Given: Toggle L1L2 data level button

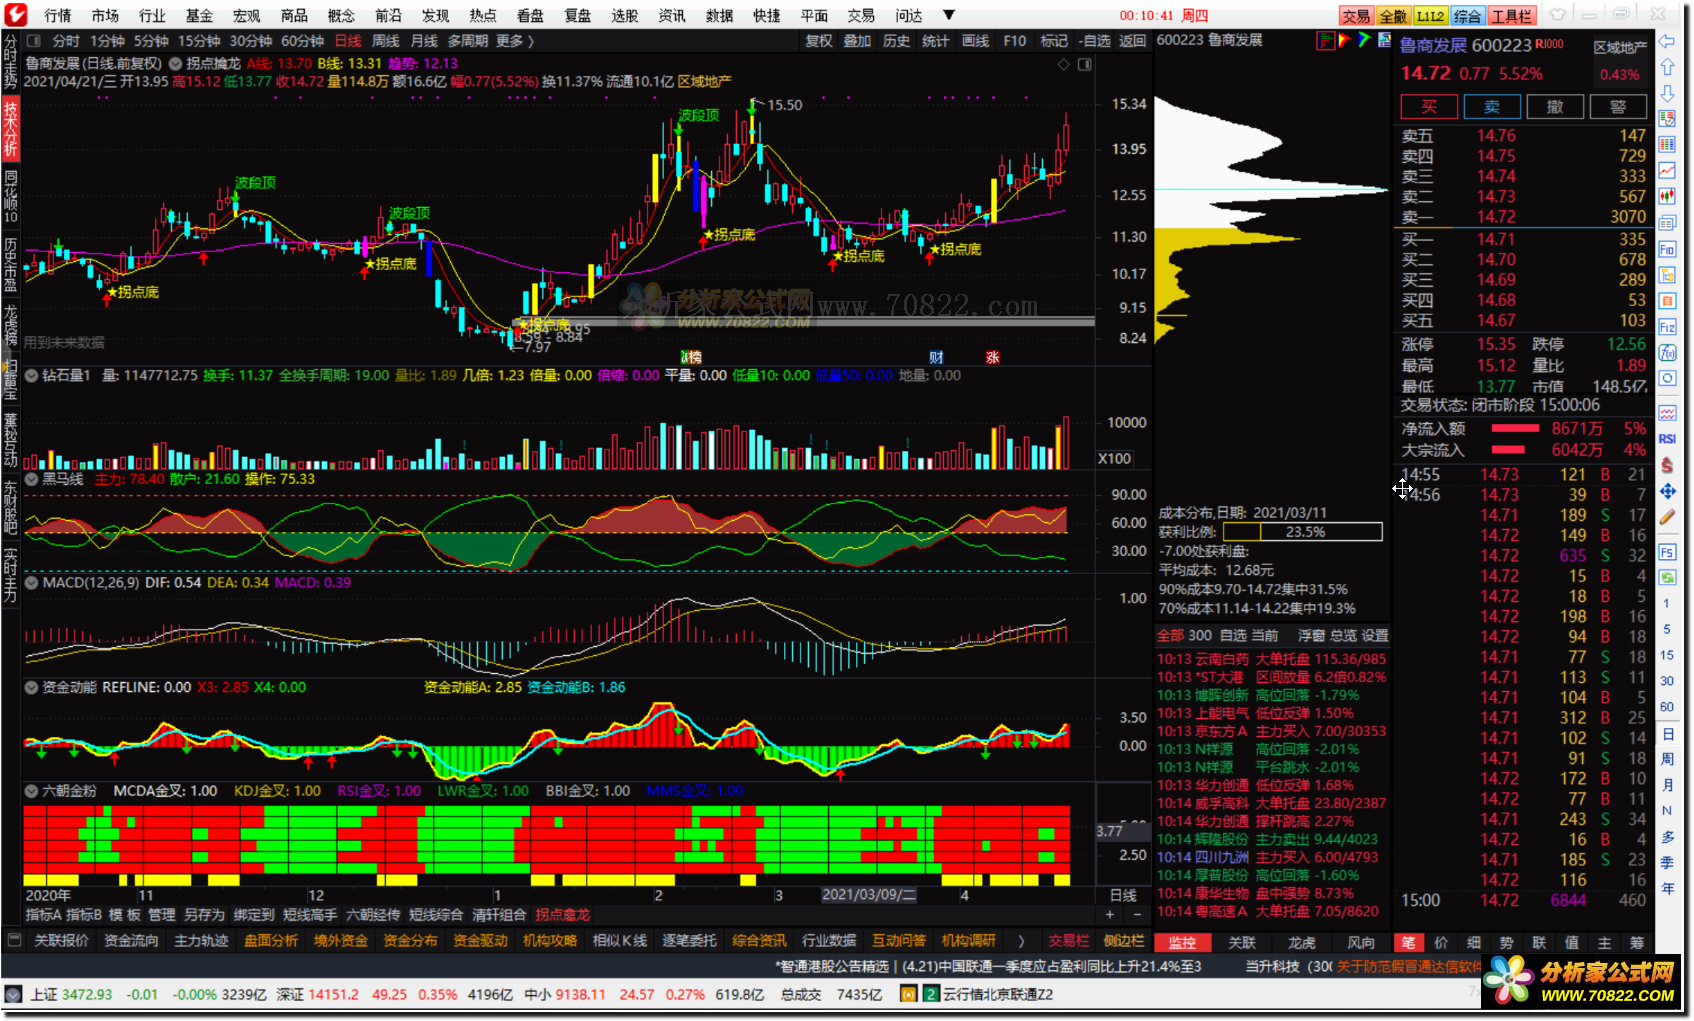Looking at the screenshot, I should pos(1430,16).
